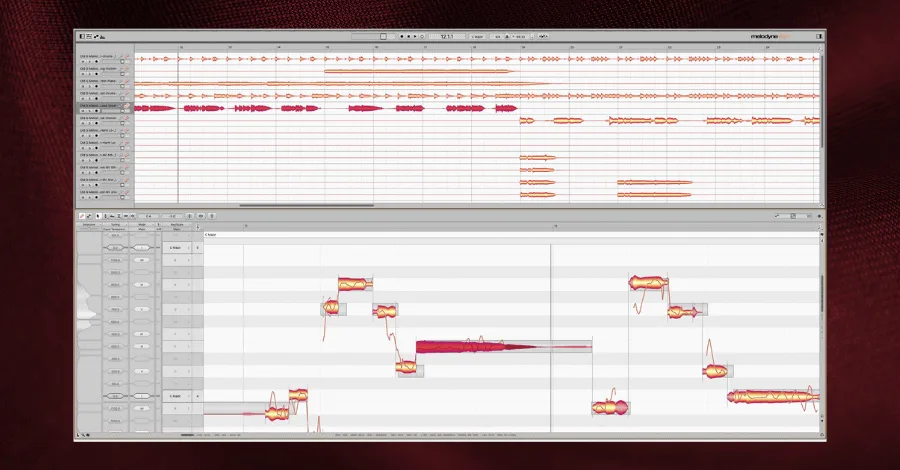Open the Correct Pitch macro
Screen dimensions: 900x470
point(190,216)
